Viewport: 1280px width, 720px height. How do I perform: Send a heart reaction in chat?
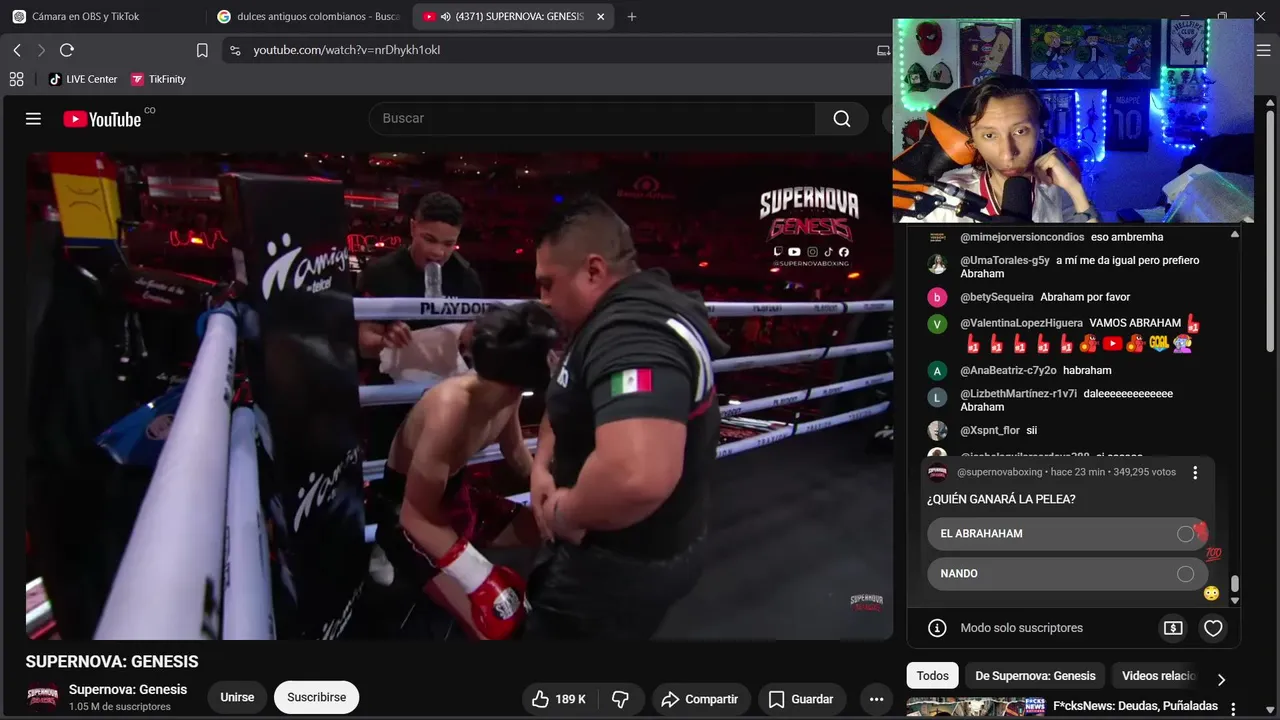coord(1213,628)
